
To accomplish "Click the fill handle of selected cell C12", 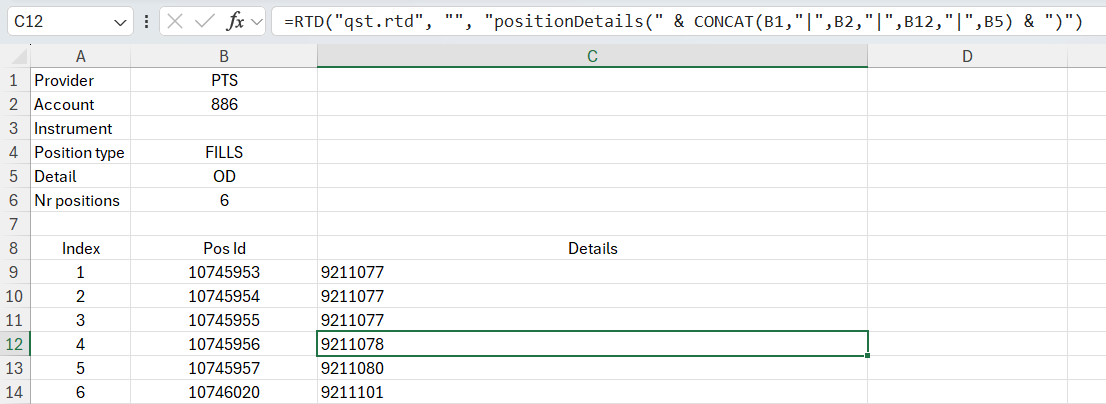I will pyautogui.click(x=867, y=355).
